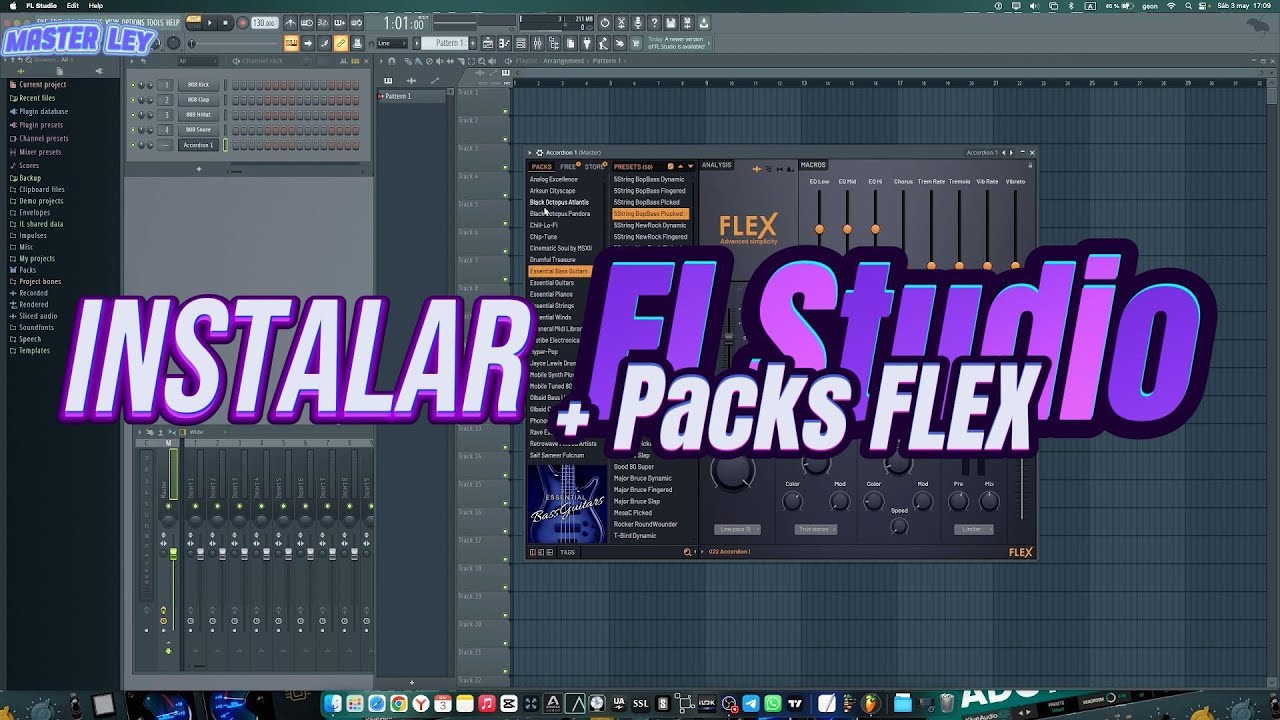Switch to the FLEX PACKS tab
The image size is (1280, 720).
[x=542, y=166]
